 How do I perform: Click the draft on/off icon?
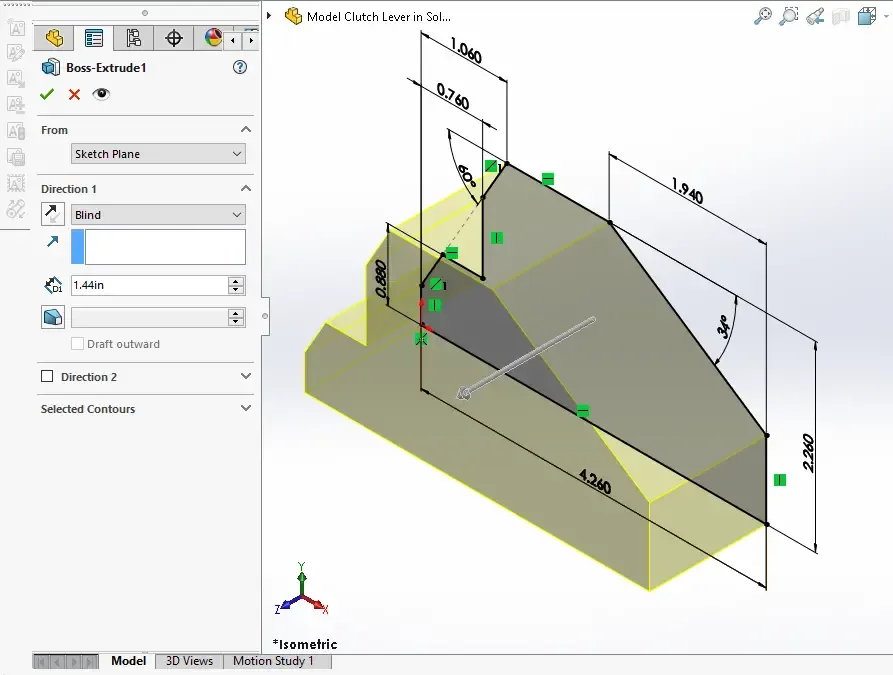coord(52,317)
